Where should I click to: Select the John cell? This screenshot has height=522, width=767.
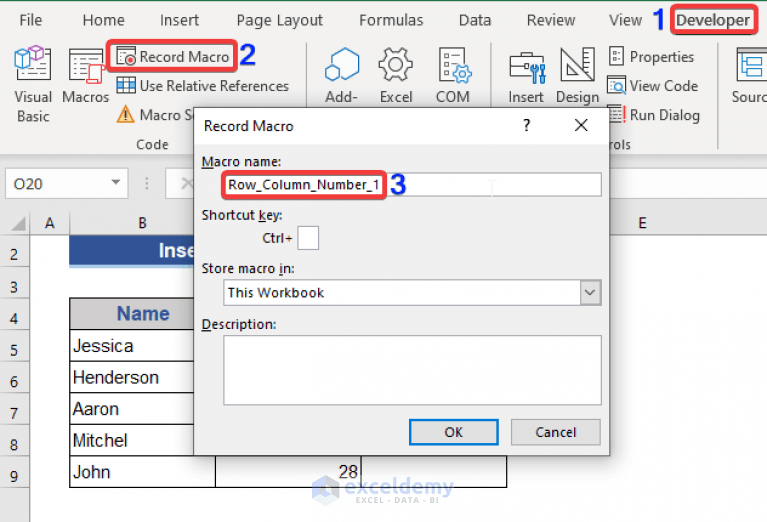pyautogui.click(x=142, y=472)
